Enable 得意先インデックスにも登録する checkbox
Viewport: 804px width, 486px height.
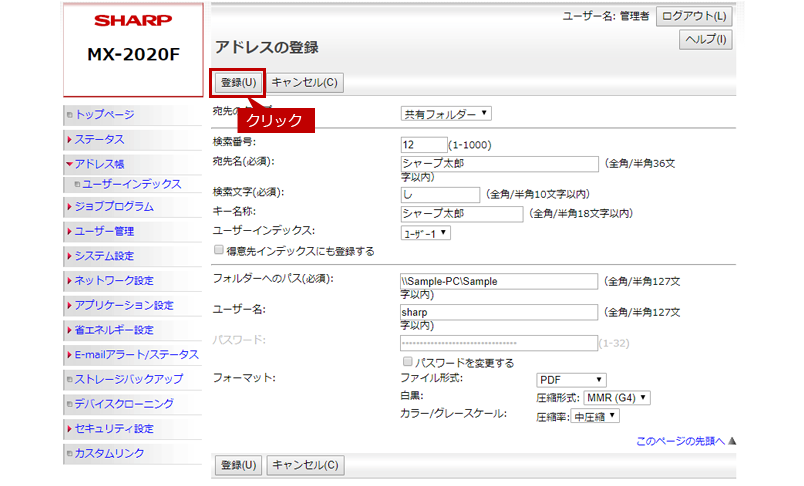[x=220, y=251]
